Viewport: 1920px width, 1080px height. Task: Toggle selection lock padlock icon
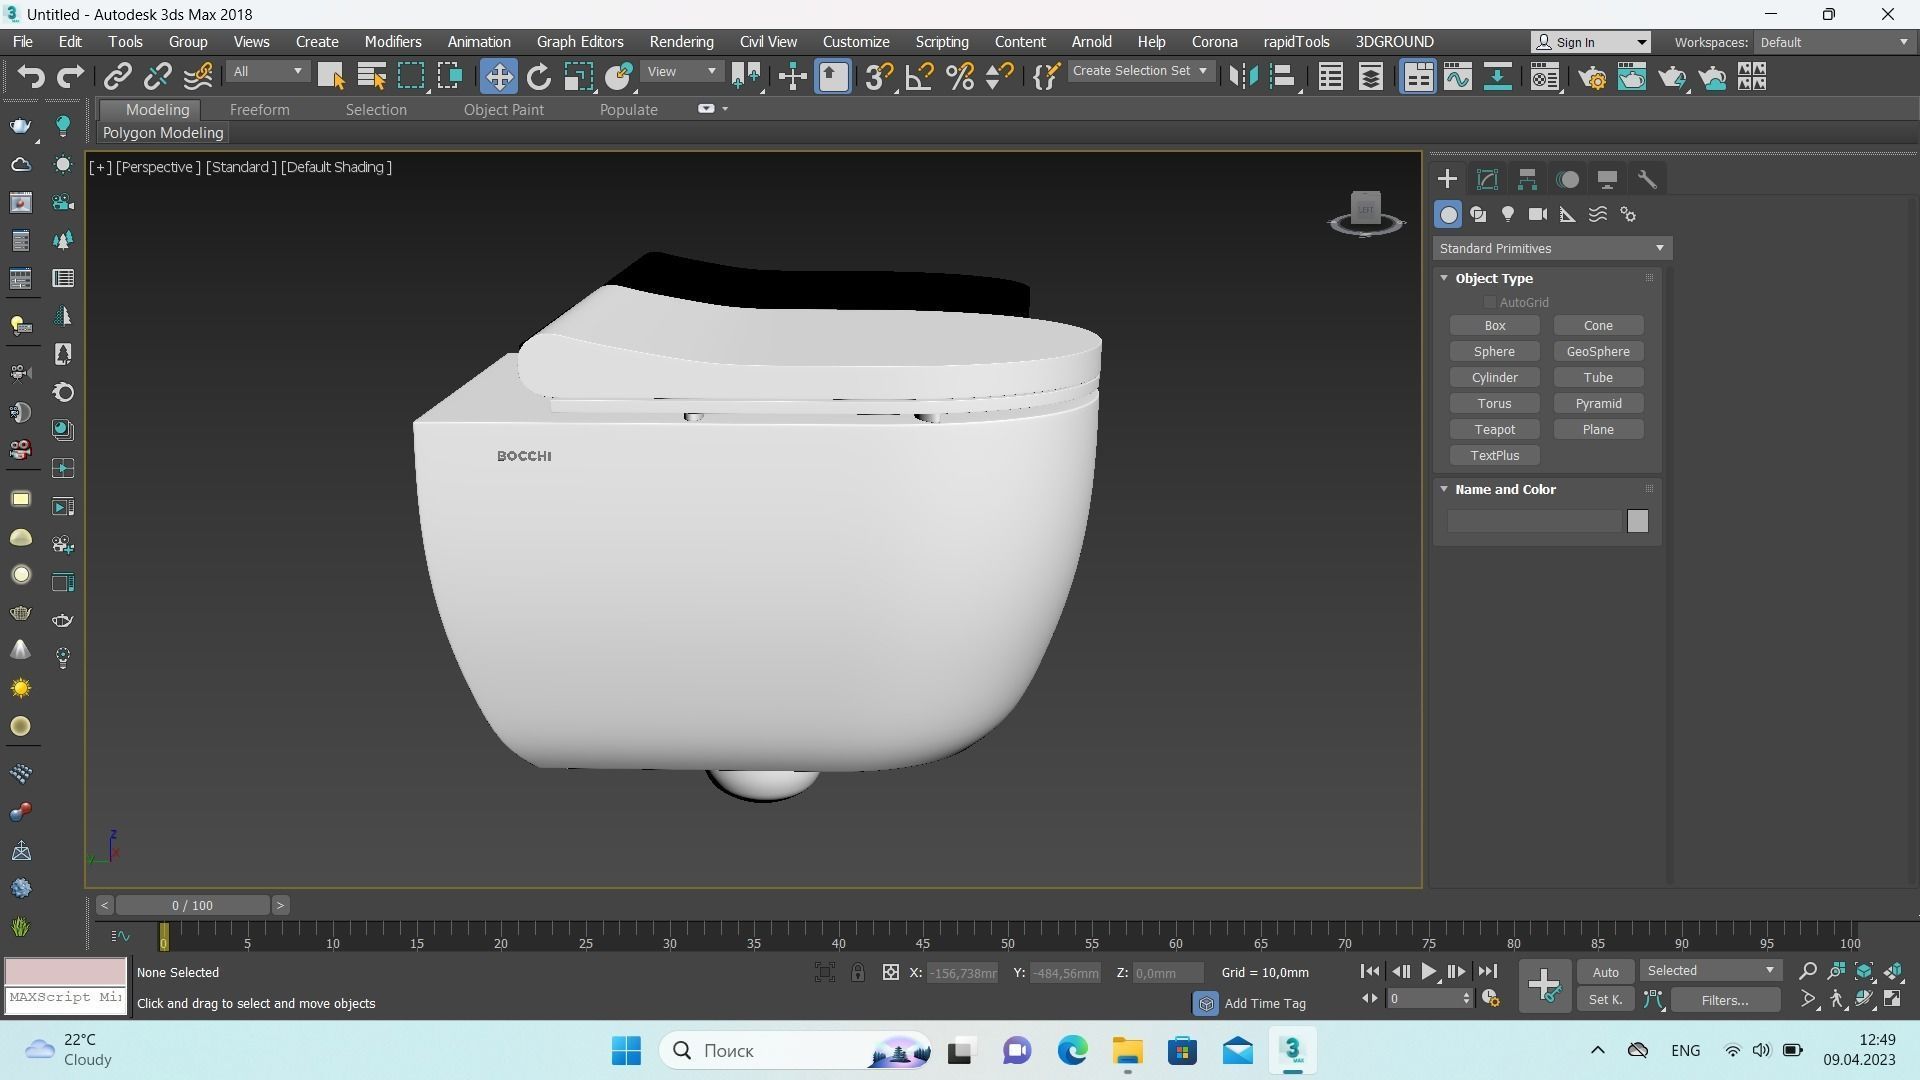pos(858,972)
